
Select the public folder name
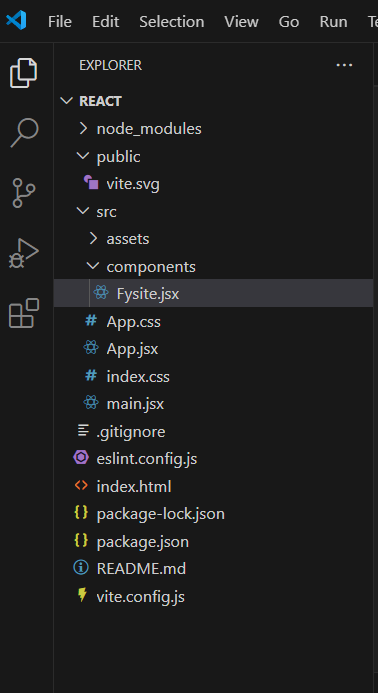pyautogui.click(x=118, y=157)
